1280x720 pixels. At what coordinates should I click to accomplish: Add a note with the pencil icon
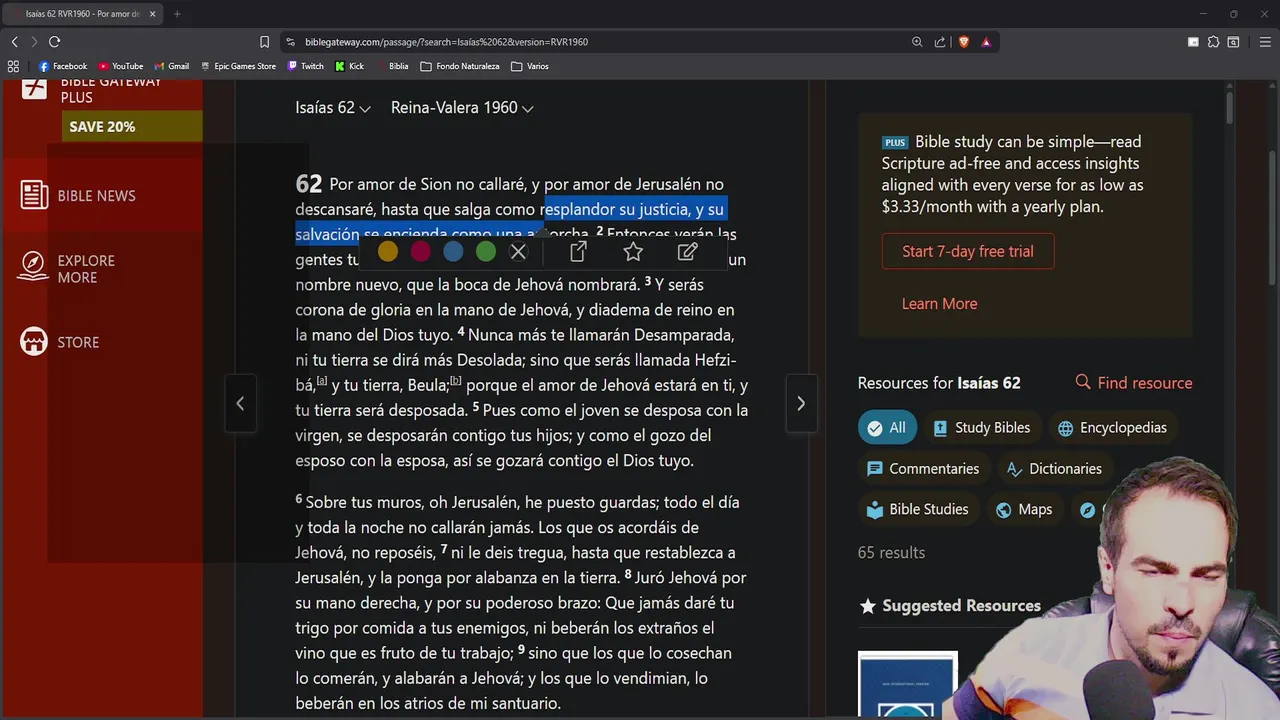[x=688, y=252]
